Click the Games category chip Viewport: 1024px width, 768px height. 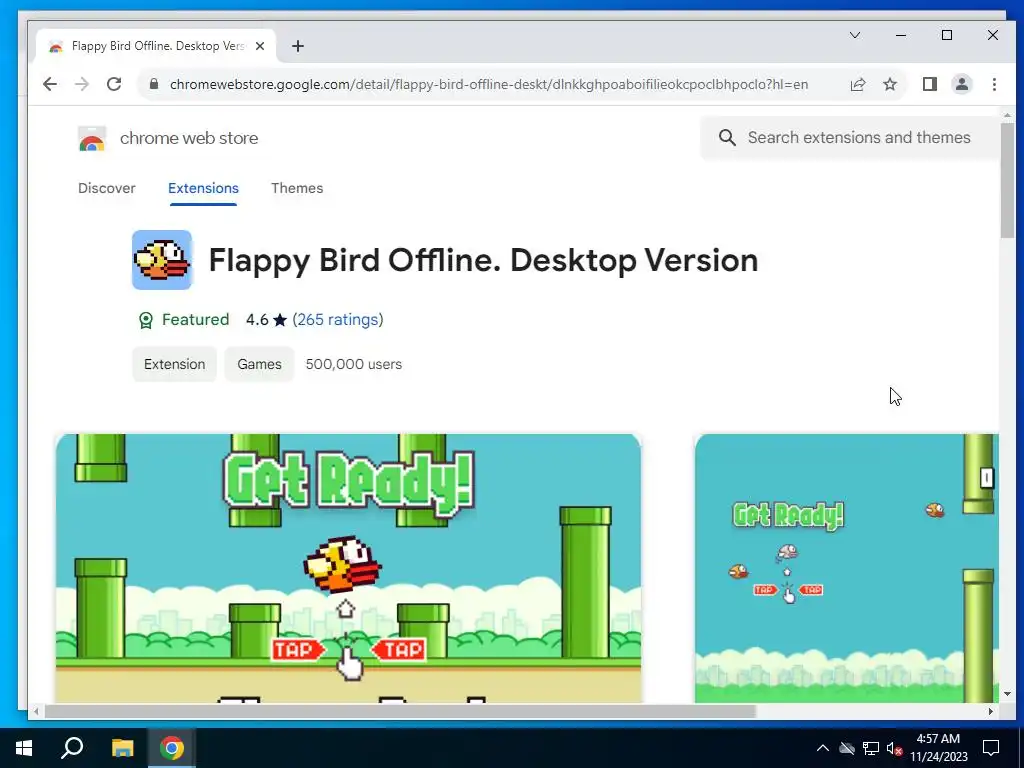[x=259, y=364]
